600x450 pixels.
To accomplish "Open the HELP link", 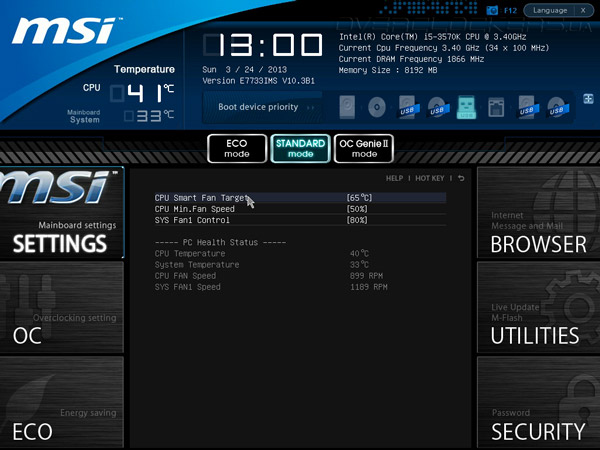I will click(394, 178).
